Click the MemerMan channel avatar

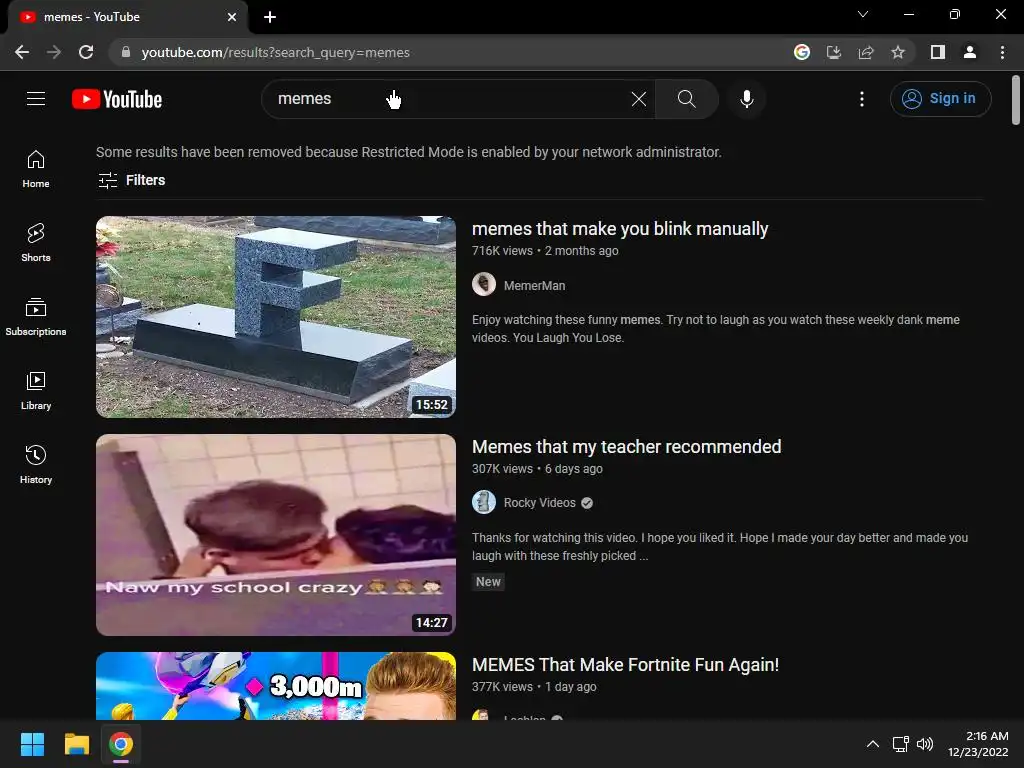click(484, 285)
